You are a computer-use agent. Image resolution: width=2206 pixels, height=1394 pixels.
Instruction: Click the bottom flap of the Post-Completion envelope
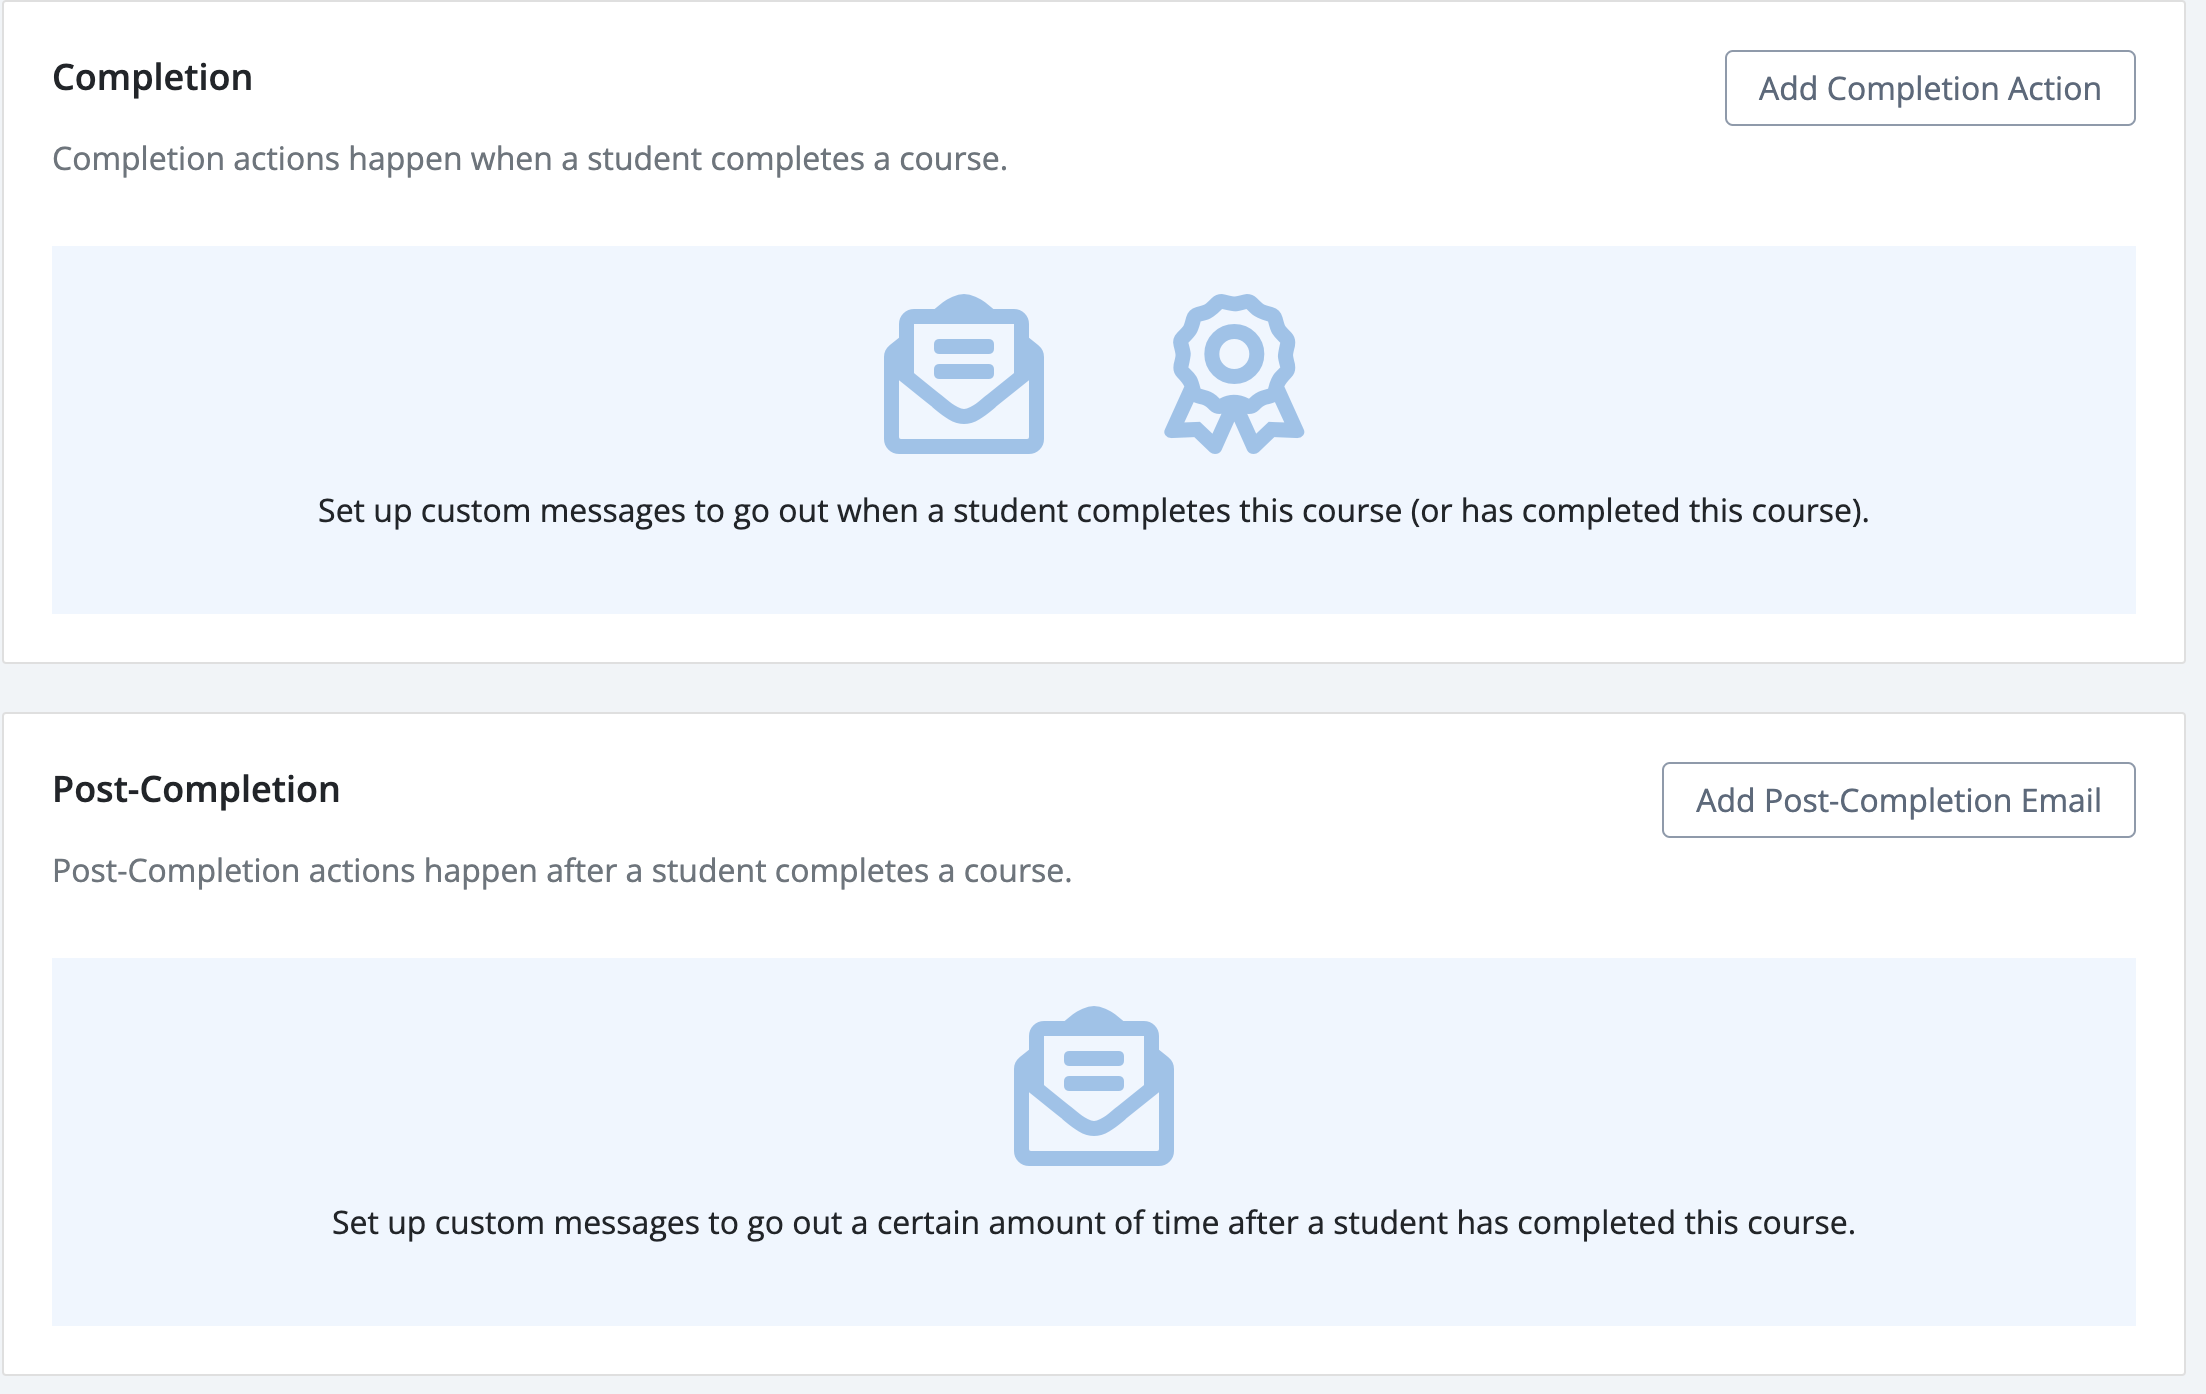click(1093, 1140)
